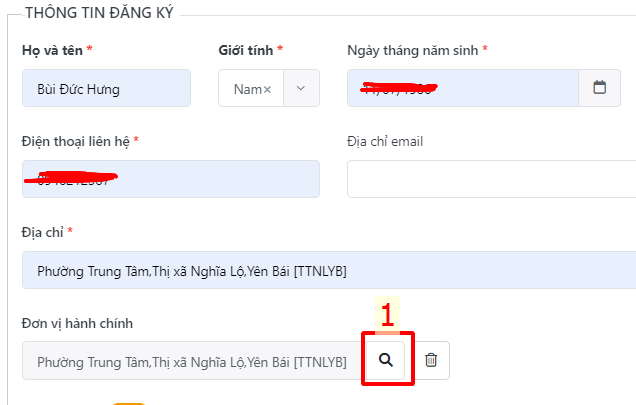Expand the Giới tính dropdown arrow
This screenshot has height=405, width=636.
[x=301, y=88]
